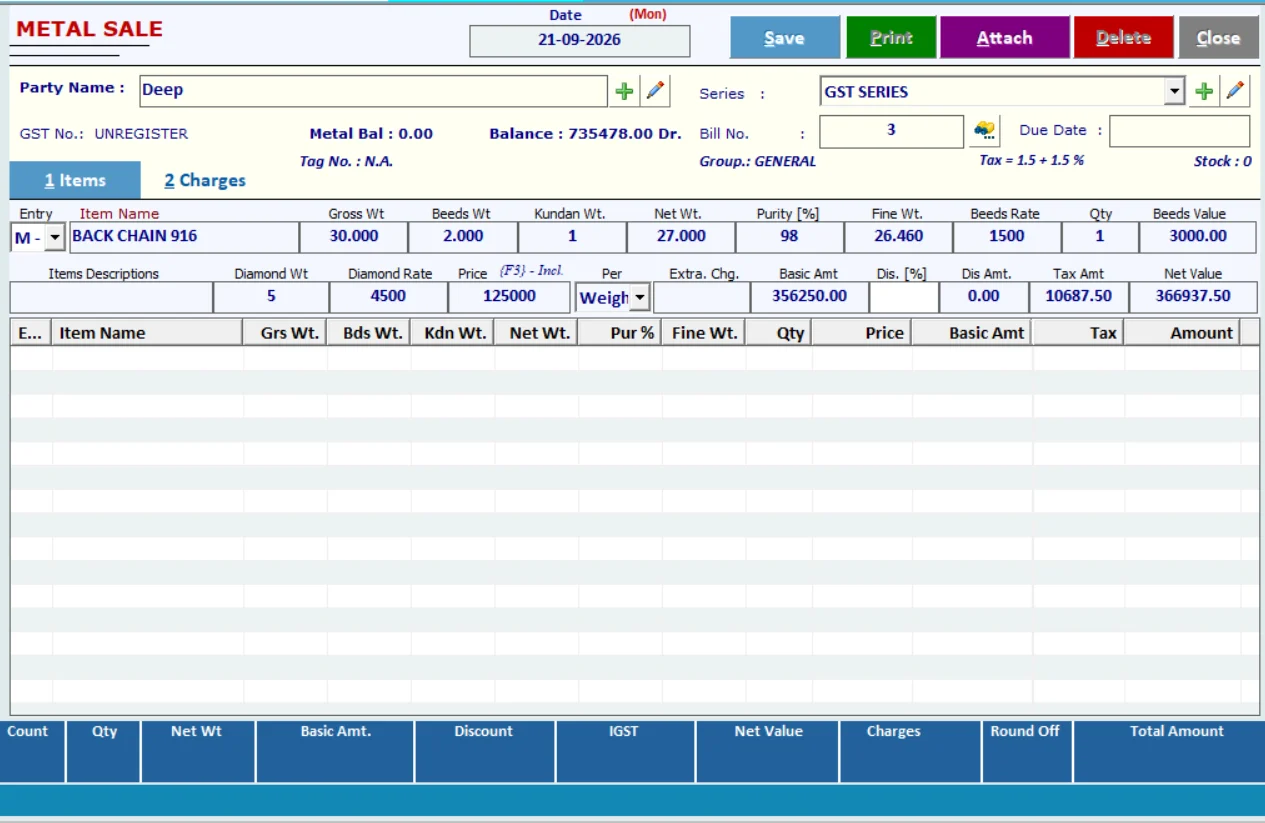
Task: Click the Beeds Wt field showing 2.000
Action: [x=463, y=237]
